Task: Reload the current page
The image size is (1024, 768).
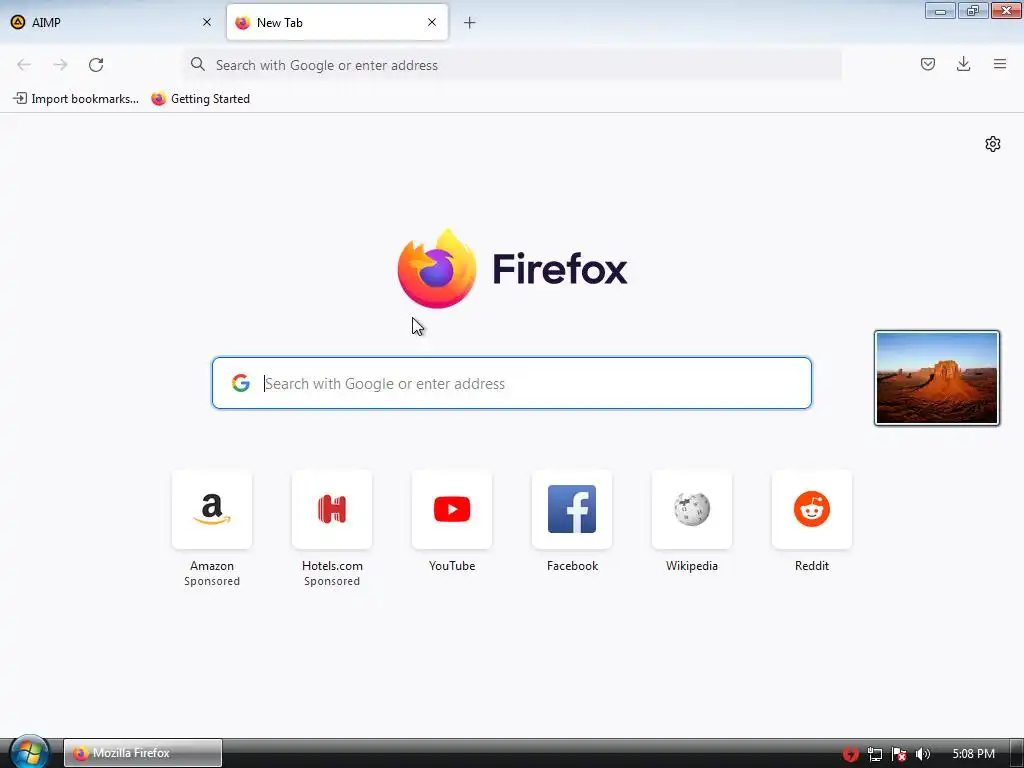Action: [x=96, y=65]
